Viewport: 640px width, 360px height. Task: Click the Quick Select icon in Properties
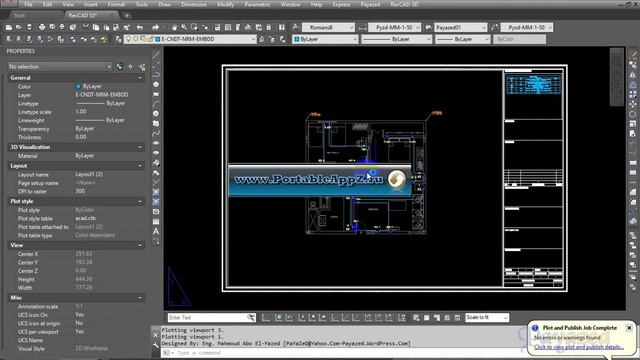click(142, 67)
